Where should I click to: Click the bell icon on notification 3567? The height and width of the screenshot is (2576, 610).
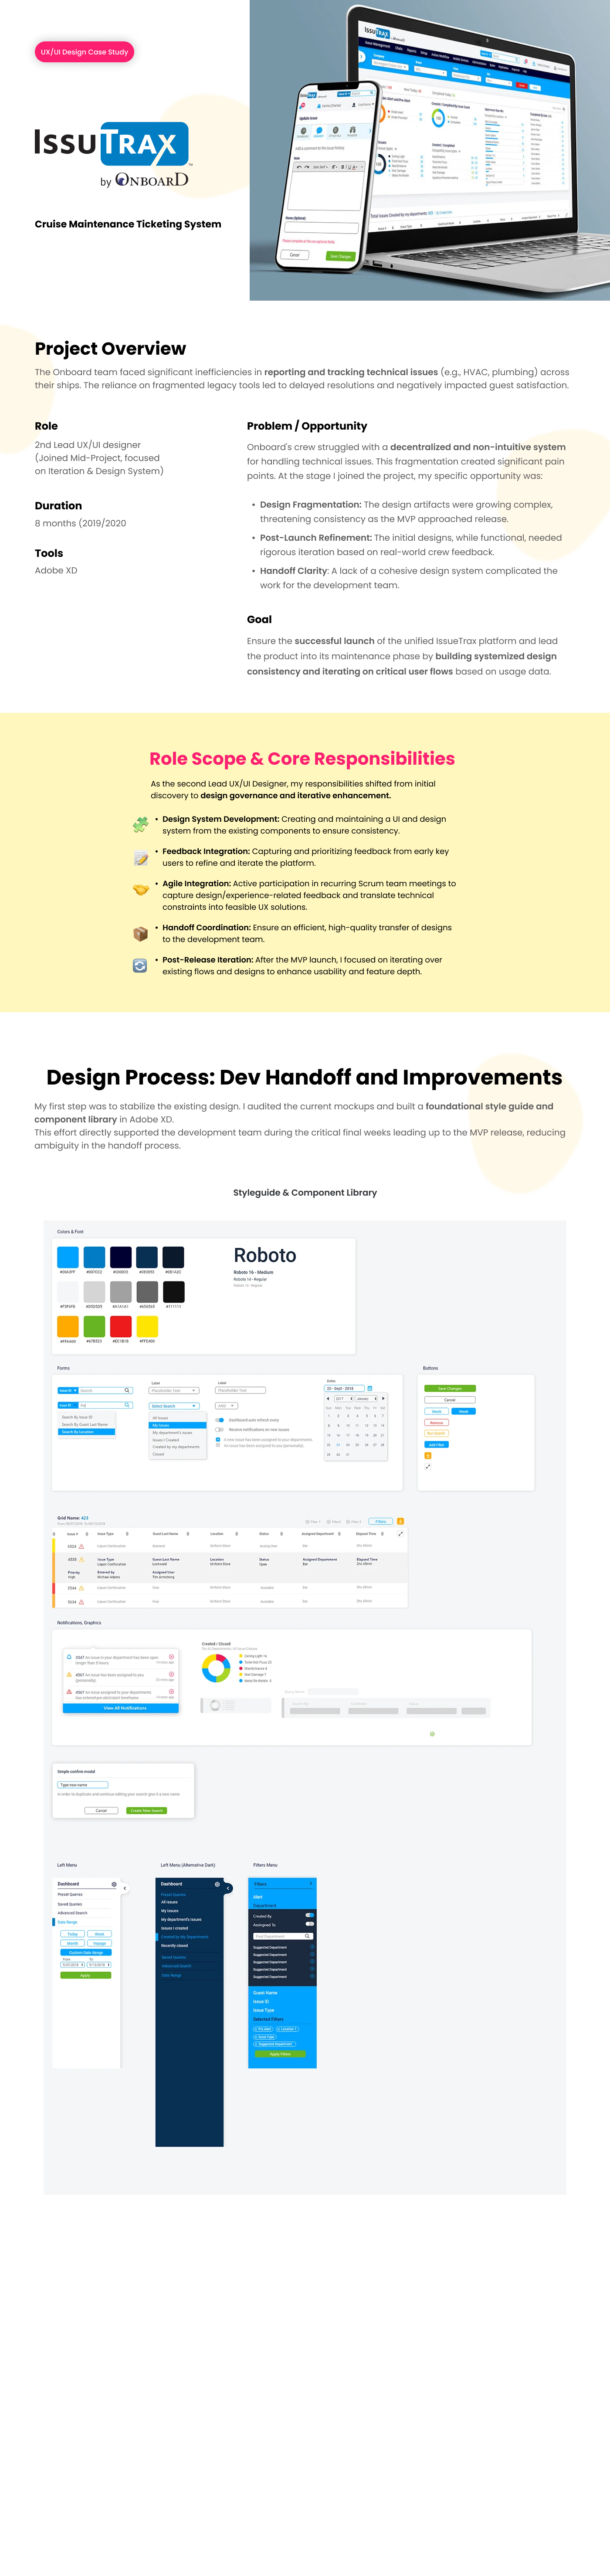pos(69,1657)
